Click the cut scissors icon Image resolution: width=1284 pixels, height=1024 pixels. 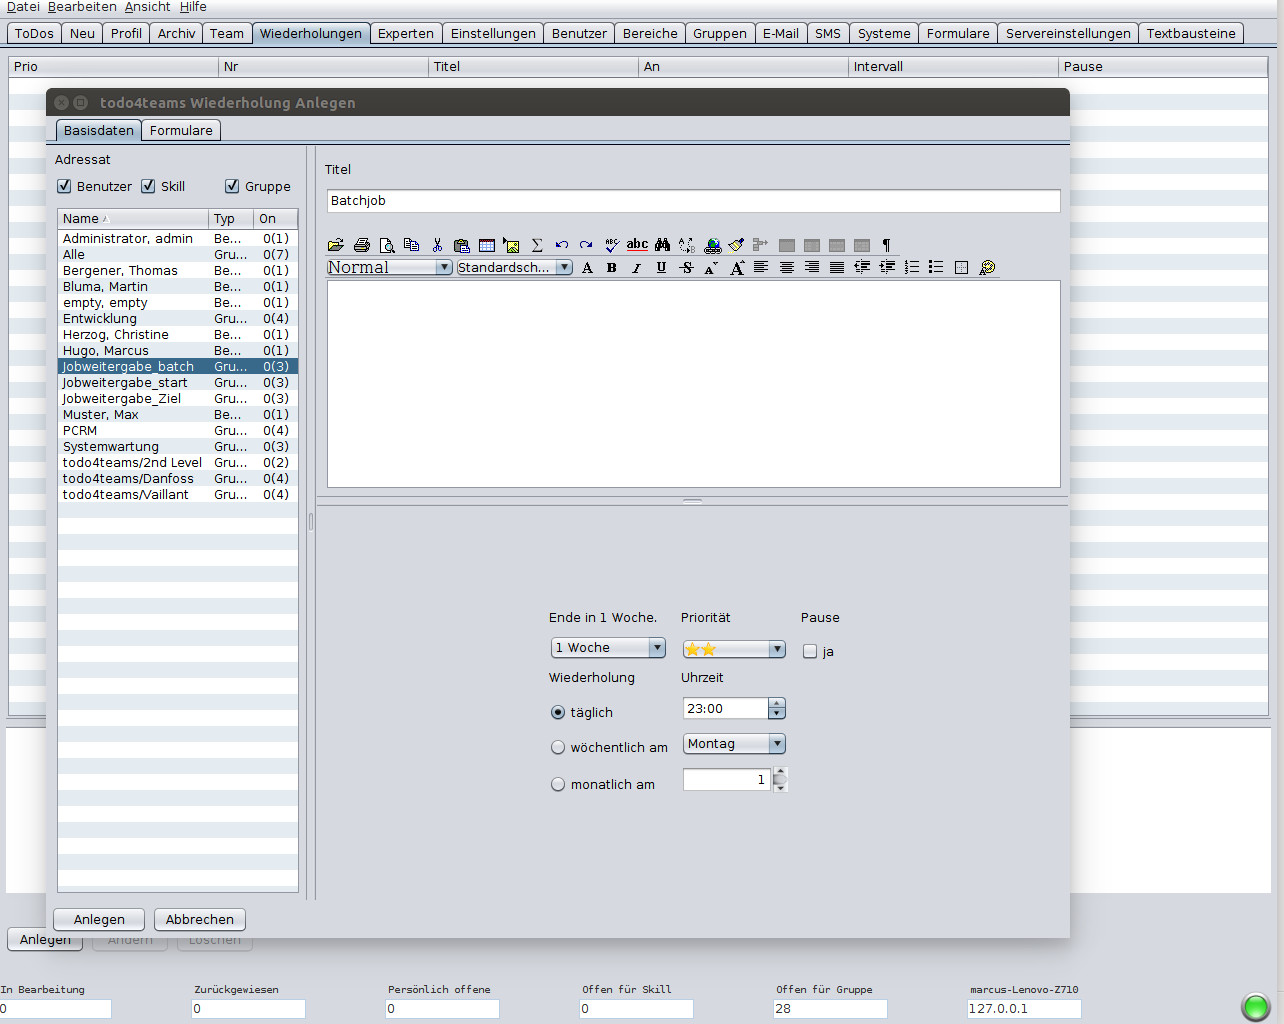click(x=437, y=245)
